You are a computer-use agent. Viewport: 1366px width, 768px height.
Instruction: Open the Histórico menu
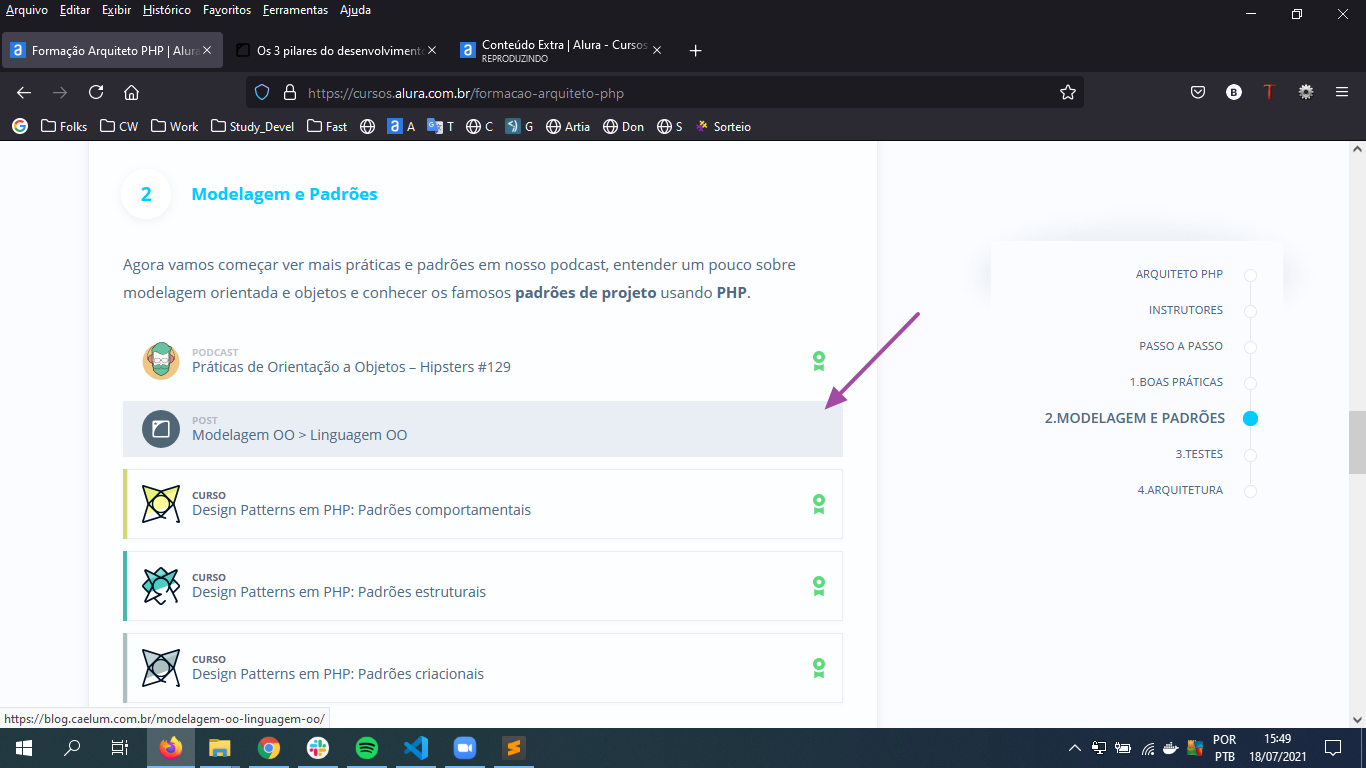[x=167, y=10]
